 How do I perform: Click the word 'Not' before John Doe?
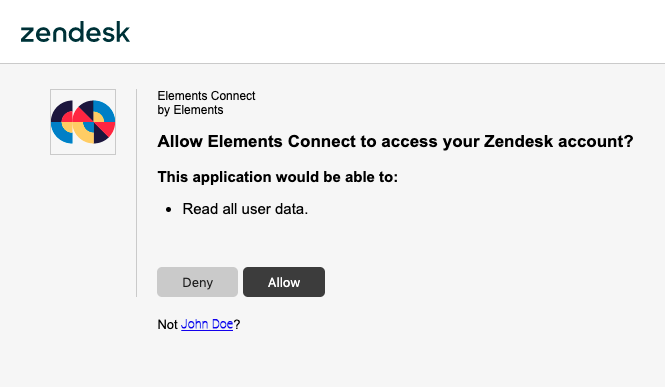(x=167, y=324)
